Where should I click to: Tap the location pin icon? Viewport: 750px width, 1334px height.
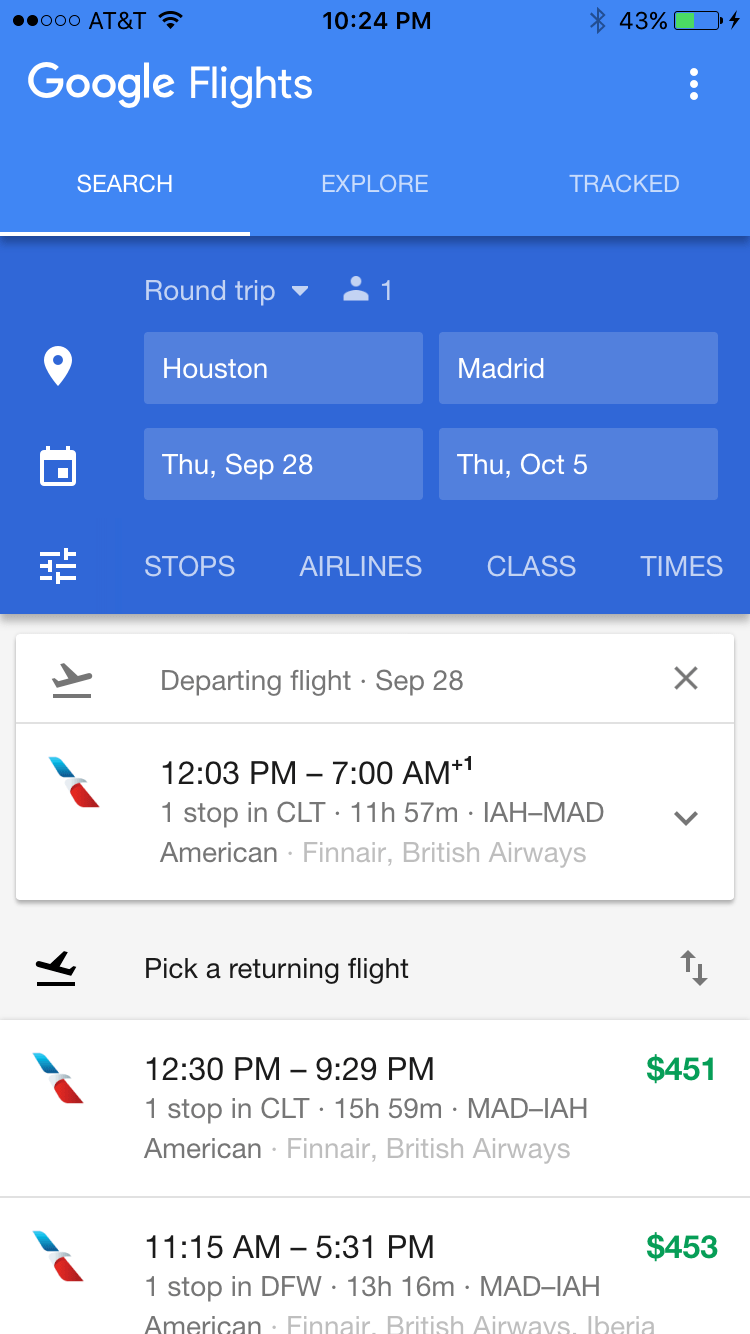pyautogui.click(x=58, y=367)
